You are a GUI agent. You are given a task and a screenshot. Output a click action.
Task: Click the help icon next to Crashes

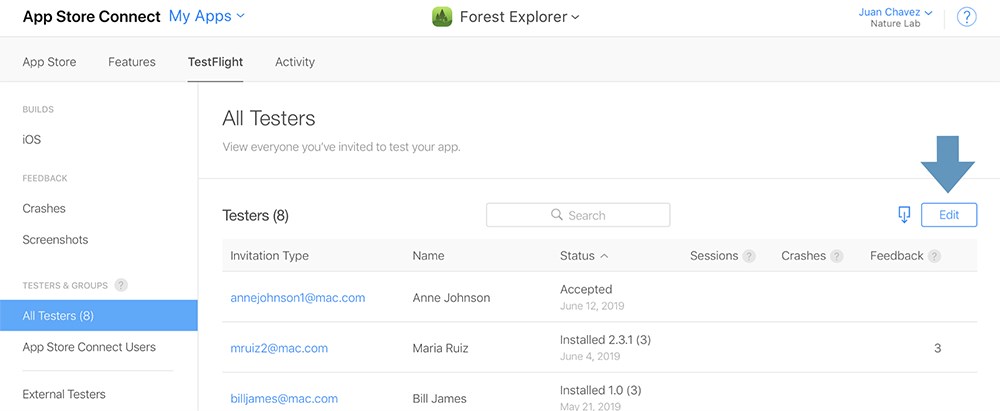point(837,256)
